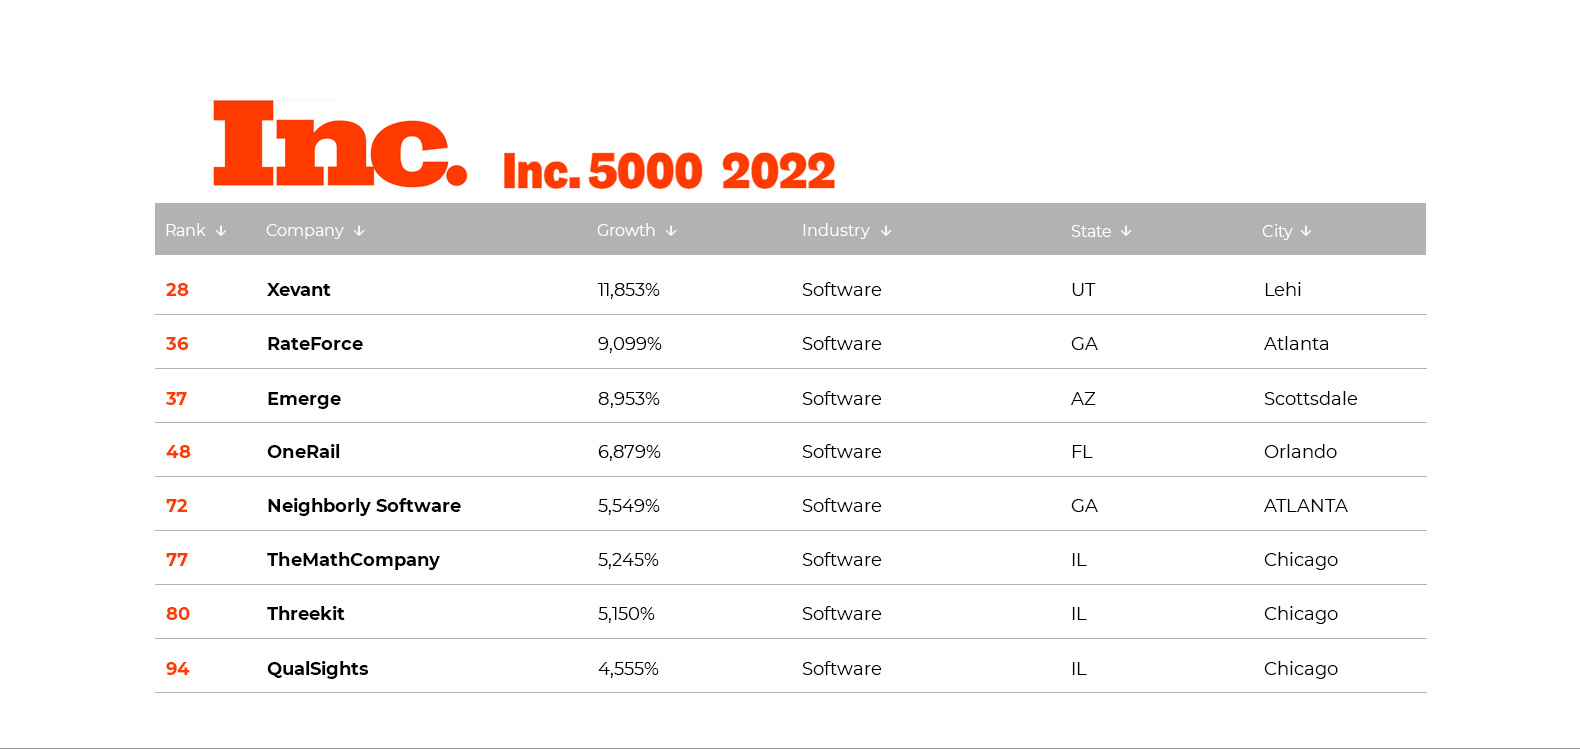
Task: Toggle descending sort on the Rank column
Action: coord(221,230)
